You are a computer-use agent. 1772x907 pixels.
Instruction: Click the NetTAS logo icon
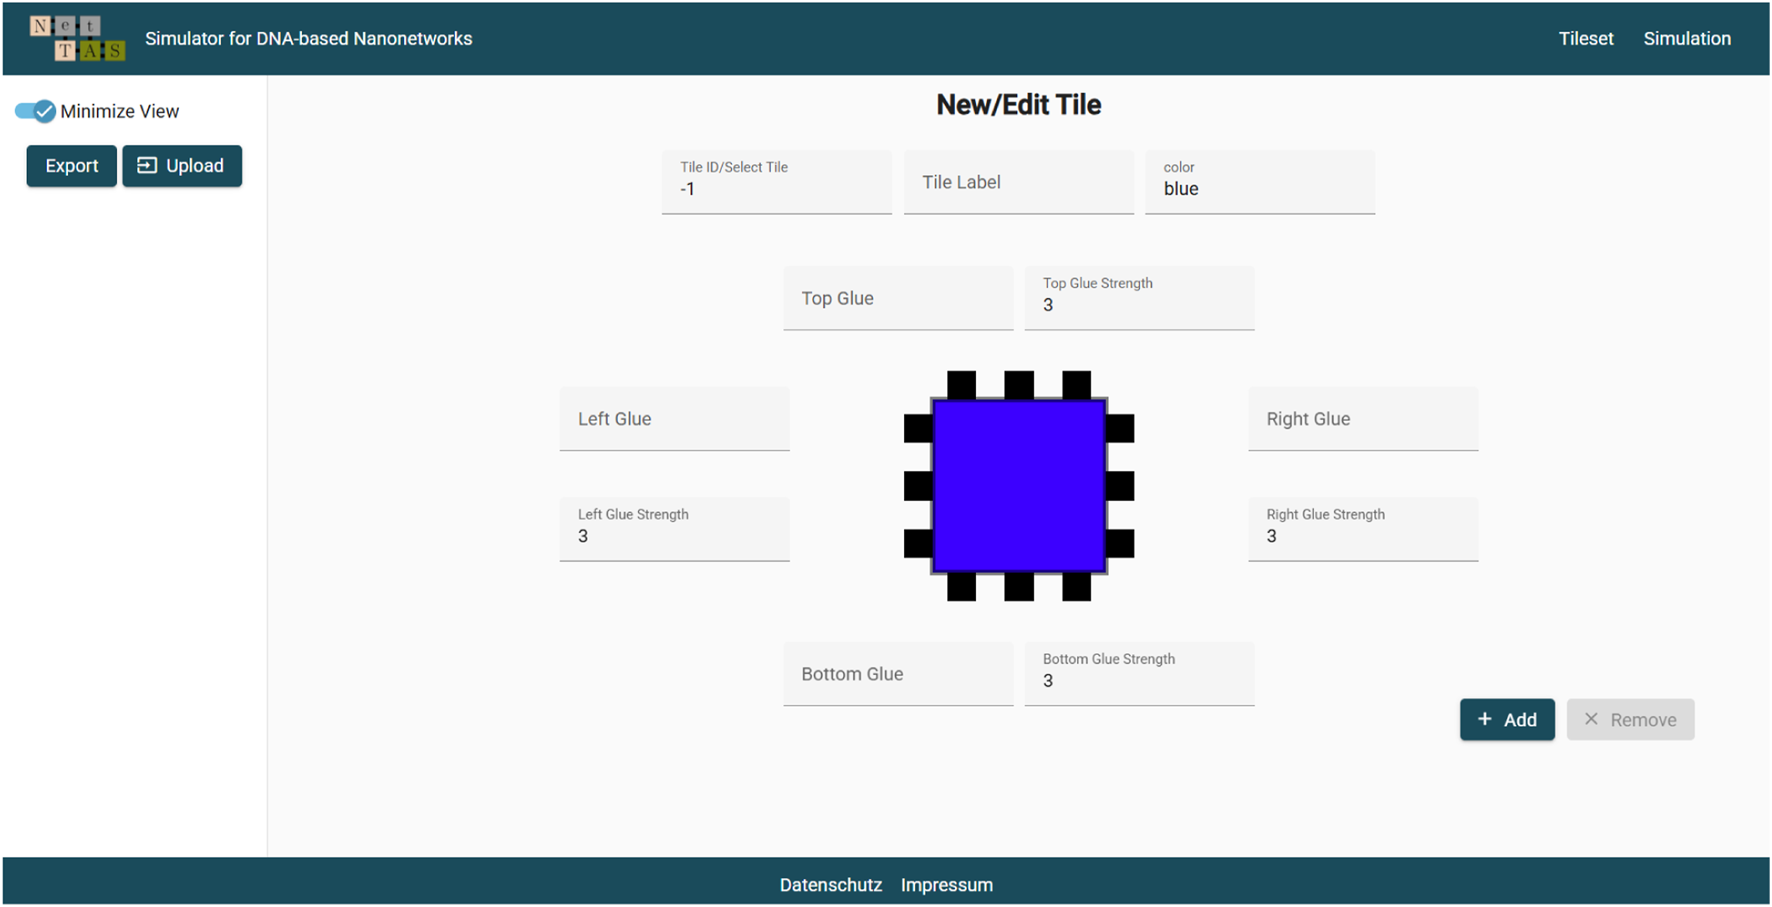pos(77,38)
